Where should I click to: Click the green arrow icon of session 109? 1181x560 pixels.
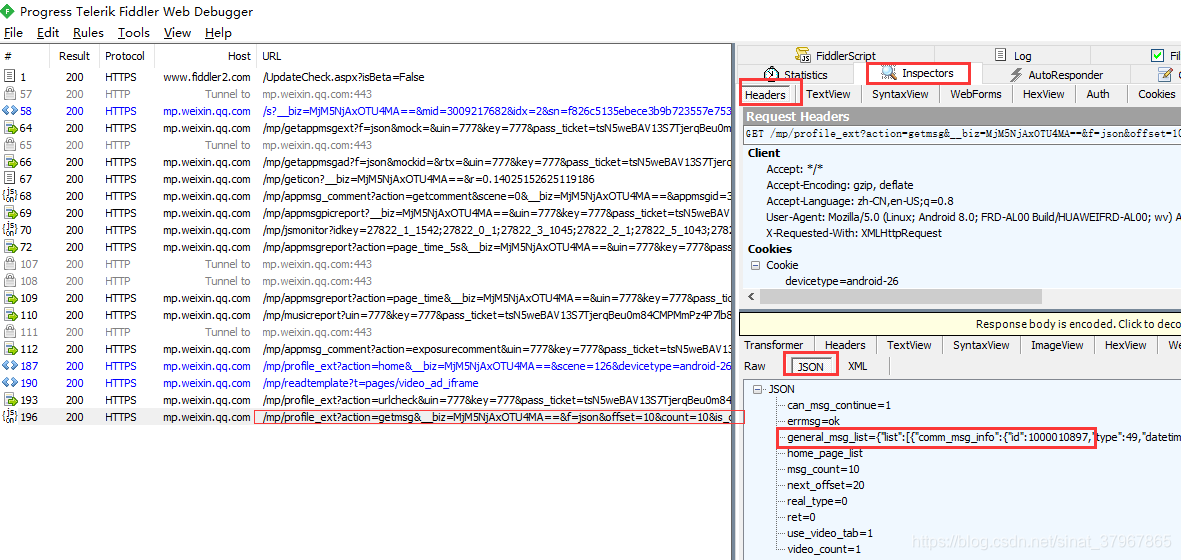(11, 298)
